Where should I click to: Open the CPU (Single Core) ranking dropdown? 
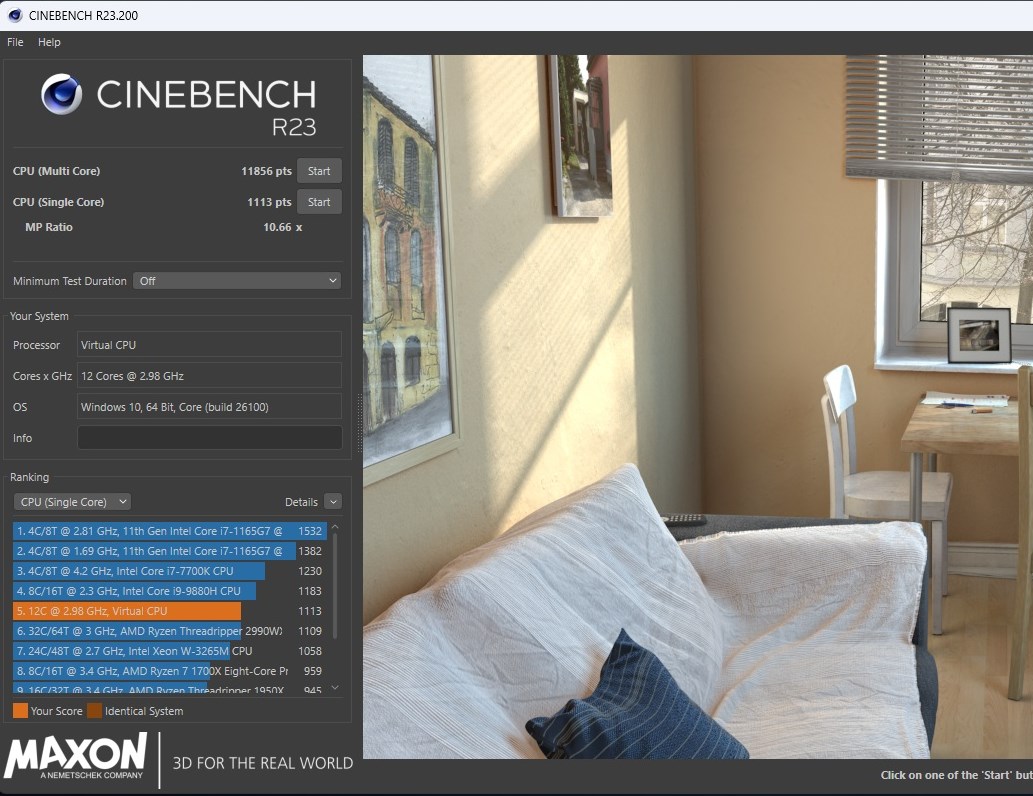72,501
